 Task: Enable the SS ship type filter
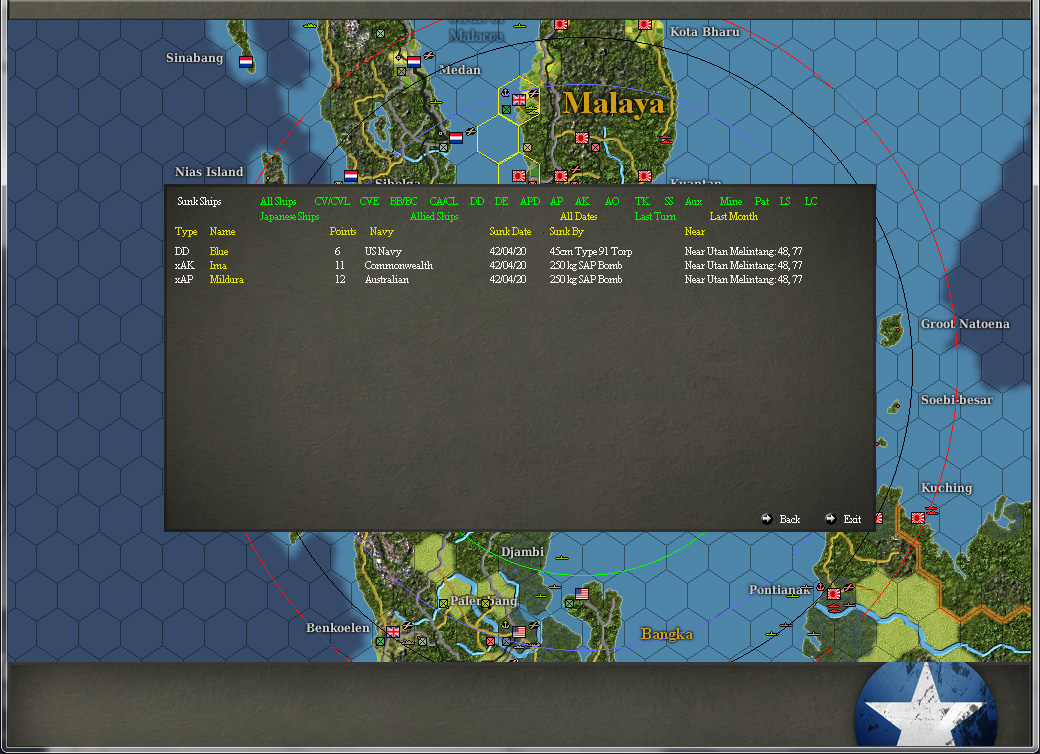tap(668, 201)
